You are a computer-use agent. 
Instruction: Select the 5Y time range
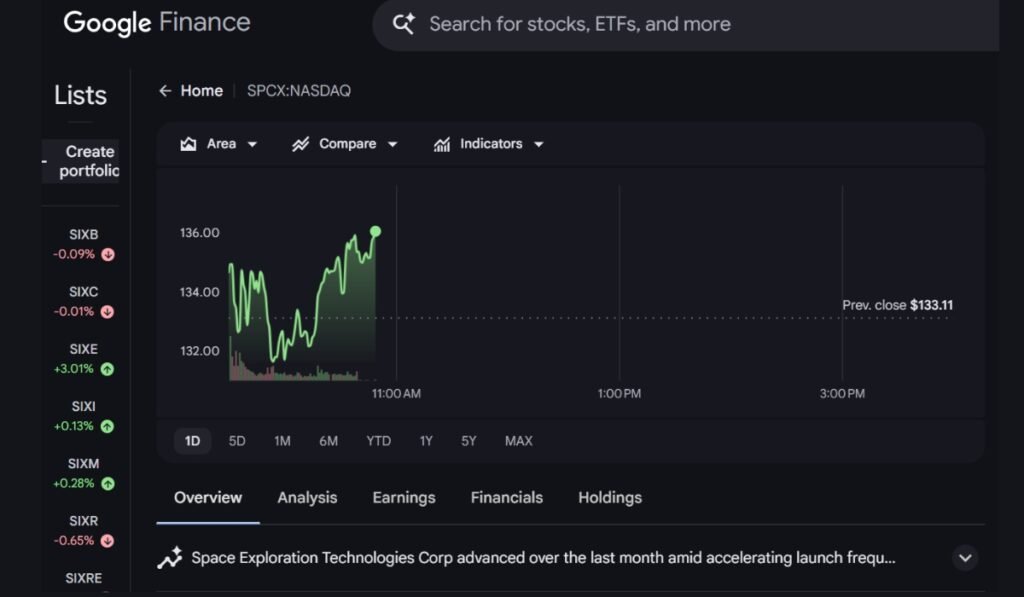click(469, 441)
